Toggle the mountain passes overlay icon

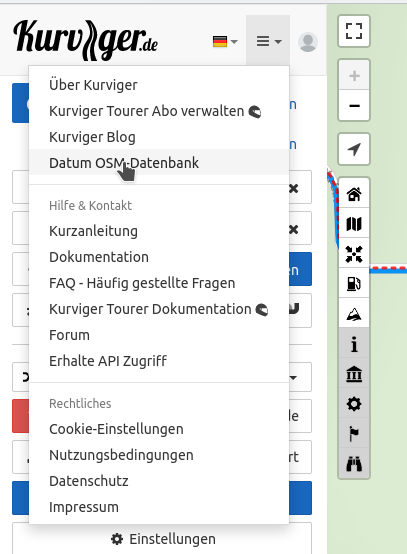354,313
